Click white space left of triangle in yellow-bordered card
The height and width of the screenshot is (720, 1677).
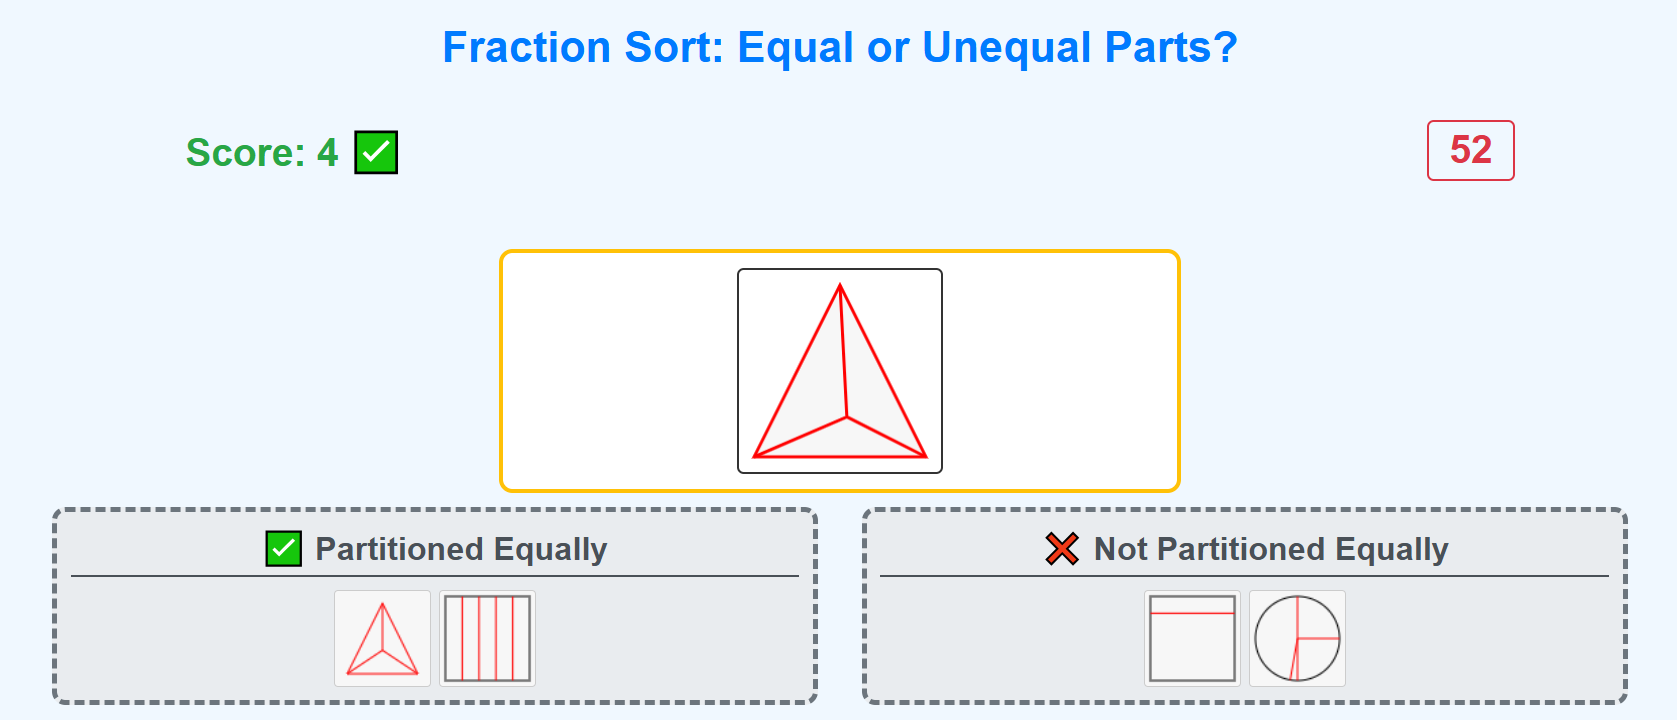click(x=620, y=371)
